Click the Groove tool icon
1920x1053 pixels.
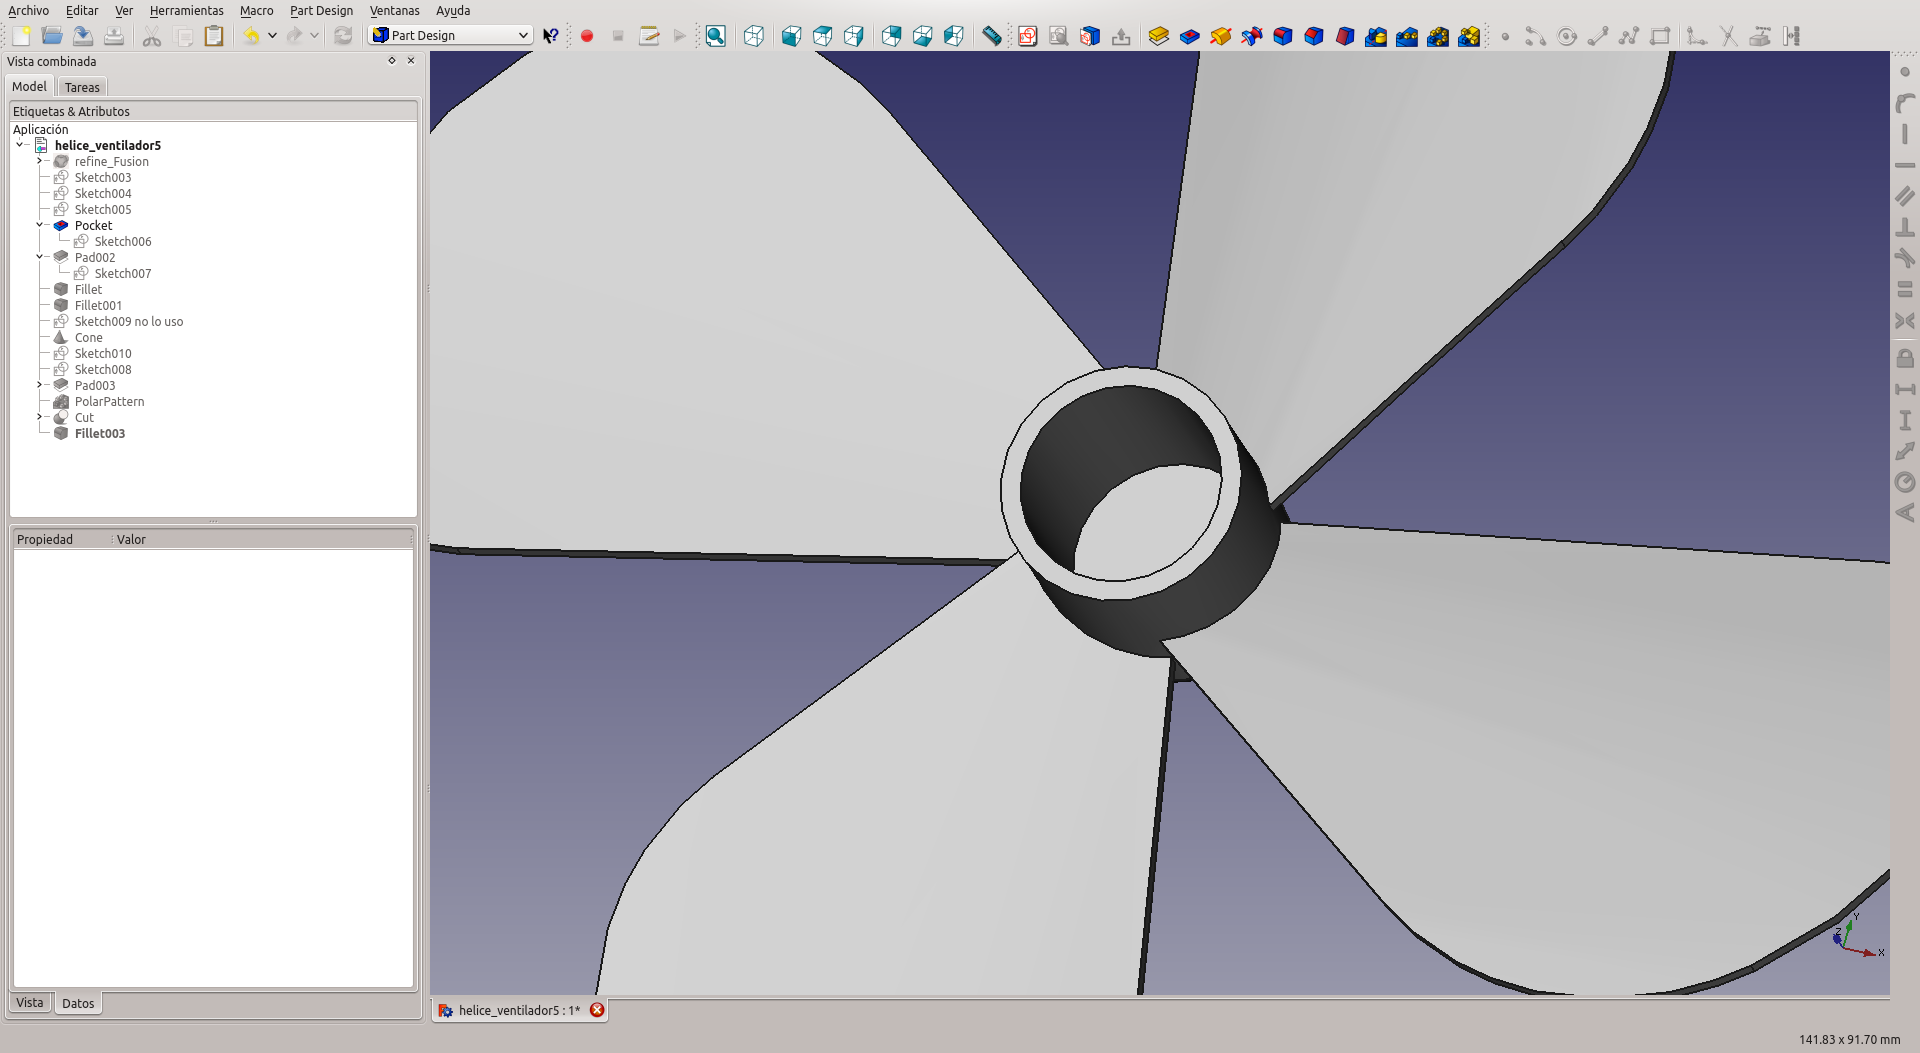1252,36
